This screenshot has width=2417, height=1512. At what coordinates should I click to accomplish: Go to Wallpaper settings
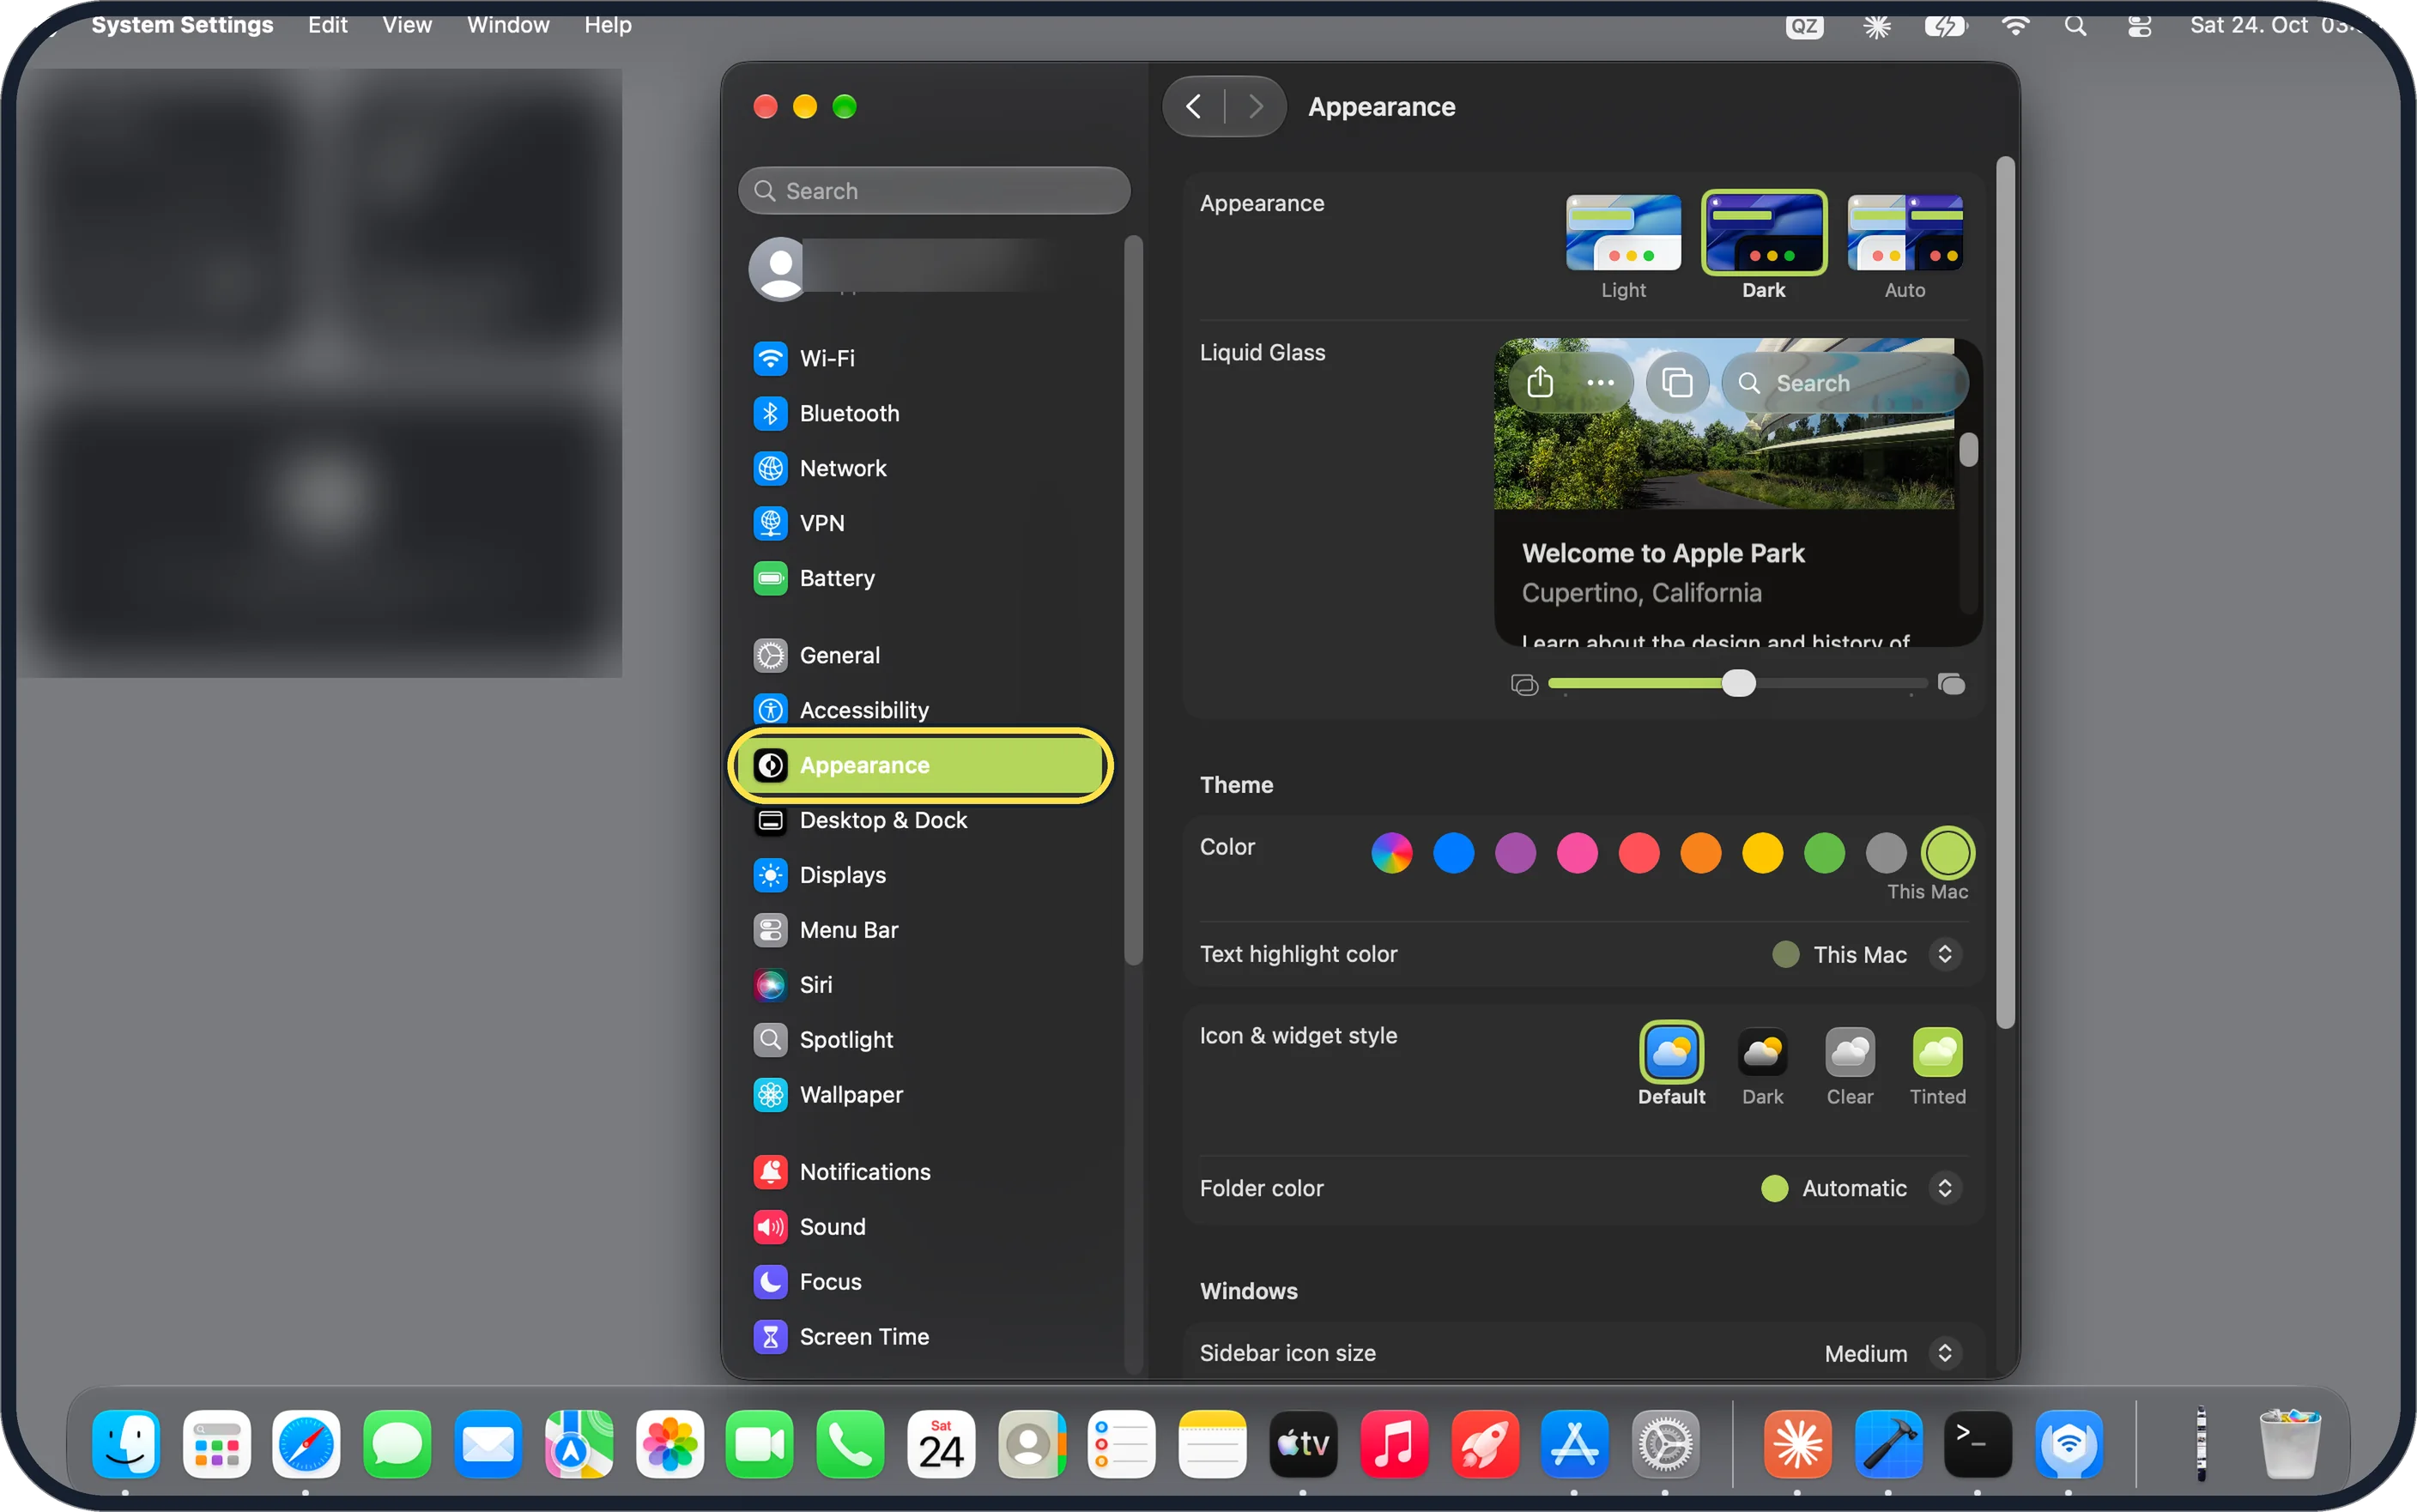(920, 1095)
